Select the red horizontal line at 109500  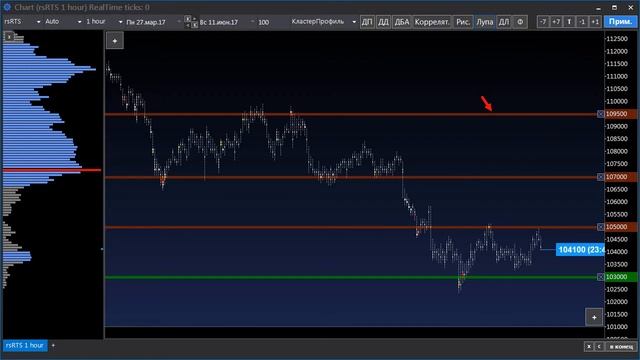point(351,114)
